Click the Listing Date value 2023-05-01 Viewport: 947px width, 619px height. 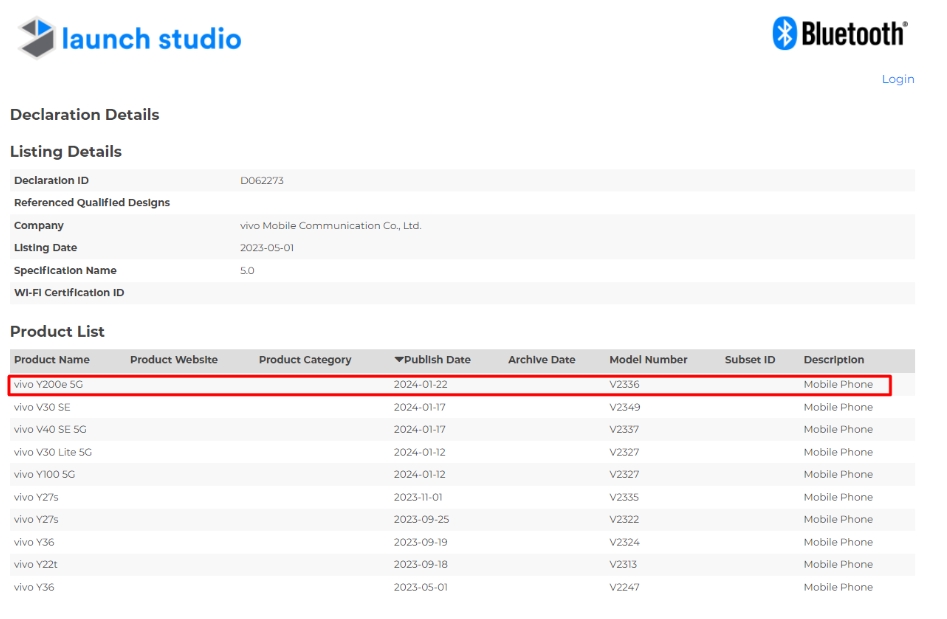click(x=267, y=248)
